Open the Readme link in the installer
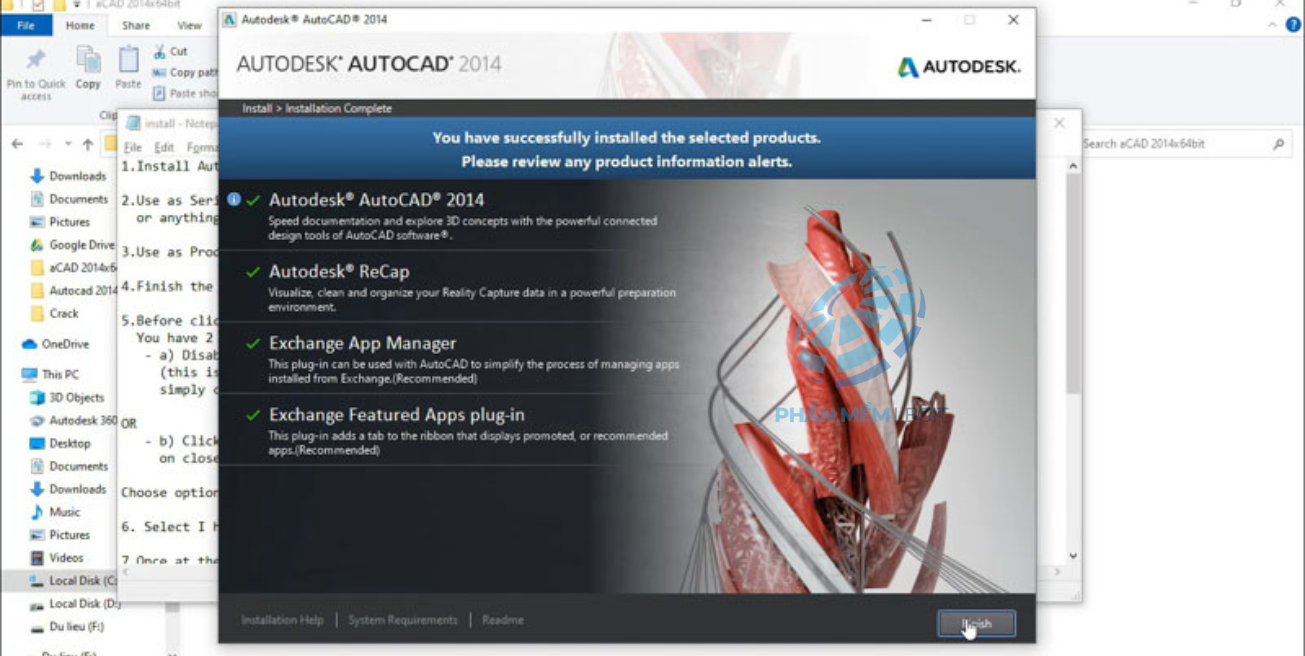The height and width of the screenshot is (656, 1305). pyautogui.click(x=503, y=620)
